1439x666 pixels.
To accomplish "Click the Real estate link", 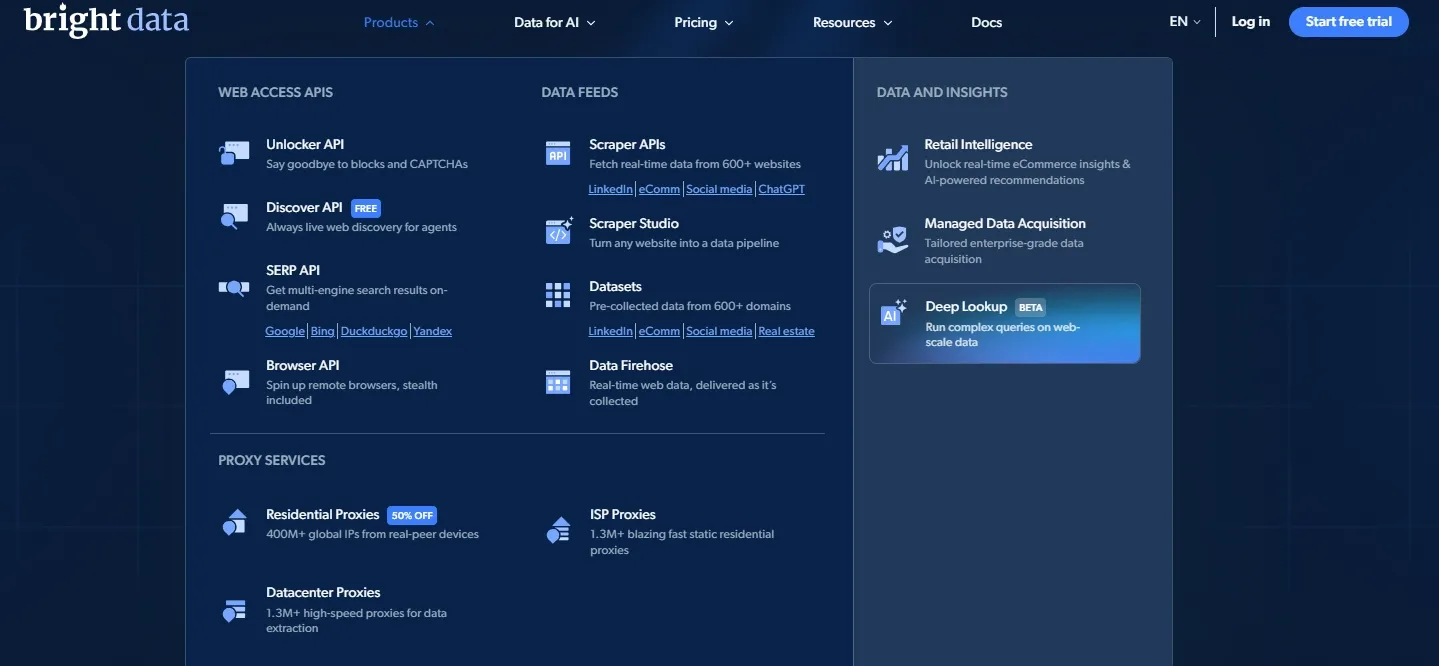I will point(787,331).
